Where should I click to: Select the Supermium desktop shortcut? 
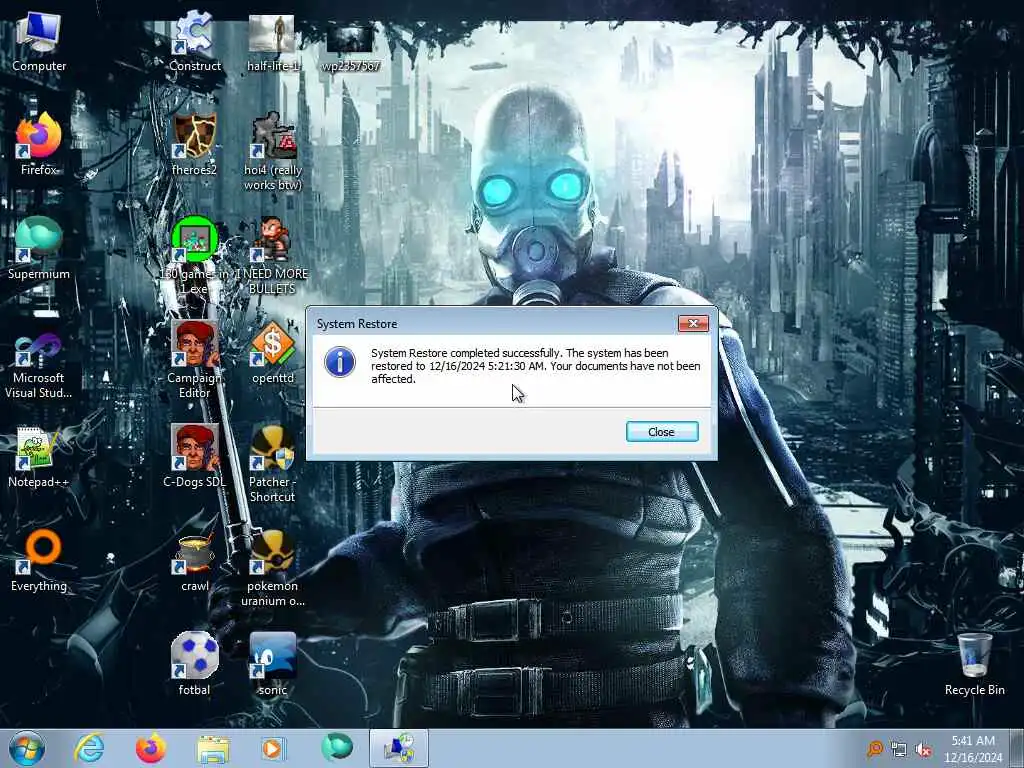click(39, 248)
